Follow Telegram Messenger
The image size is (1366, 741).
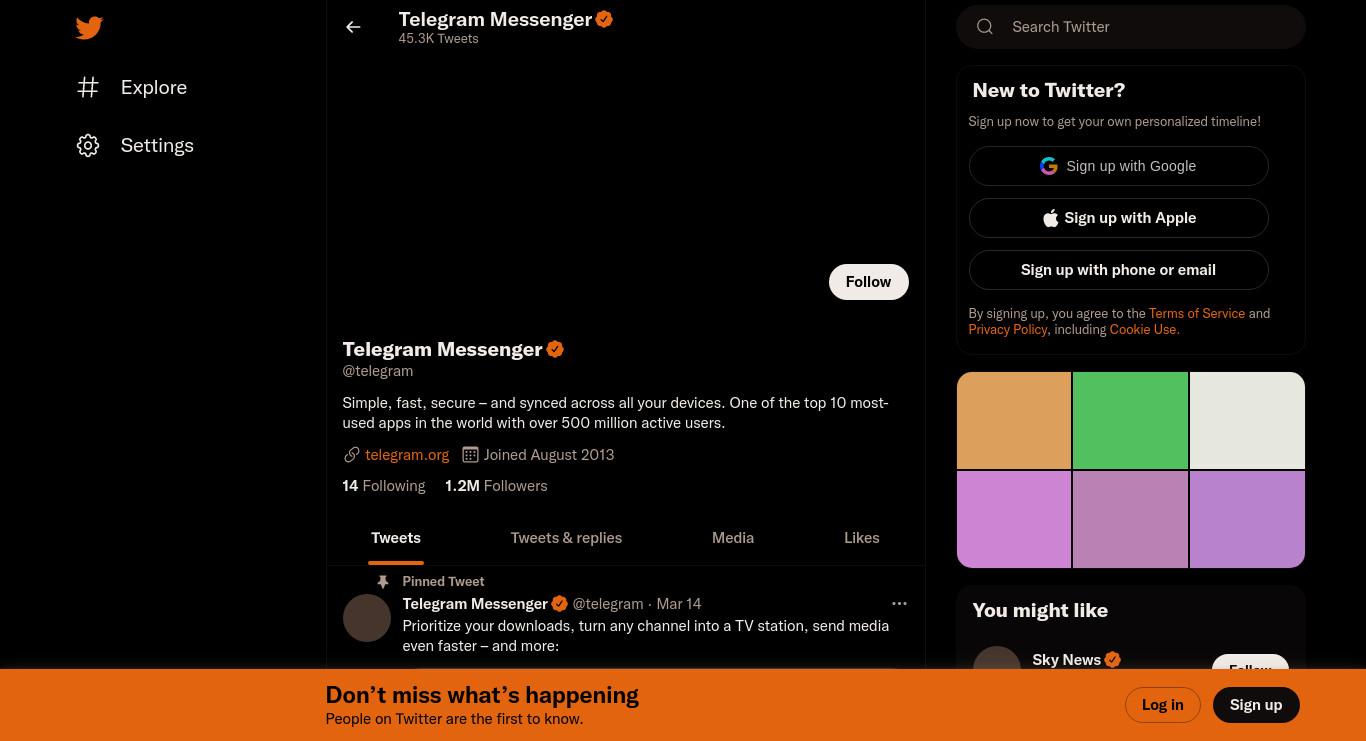point(868,282)
